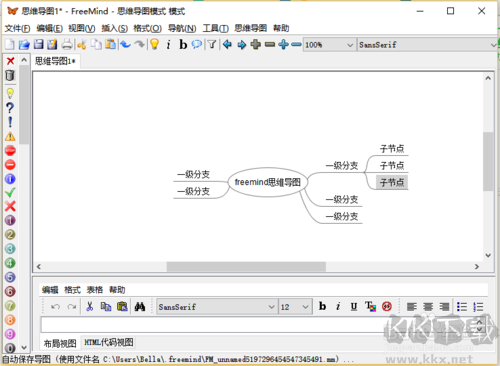
Task: Click the blue minus icon in toolbar
Action: tap(296, 44)
